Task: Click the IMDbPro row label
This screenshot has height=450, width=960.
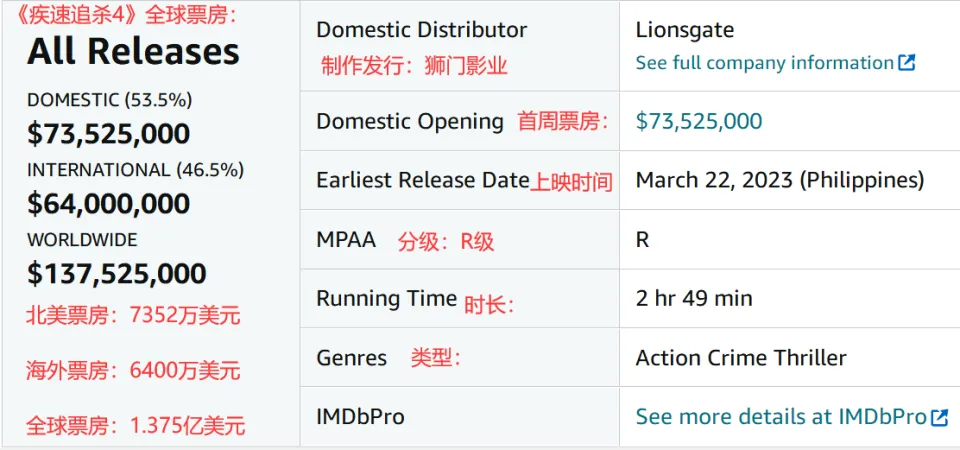Action: (x=360, y=416)
